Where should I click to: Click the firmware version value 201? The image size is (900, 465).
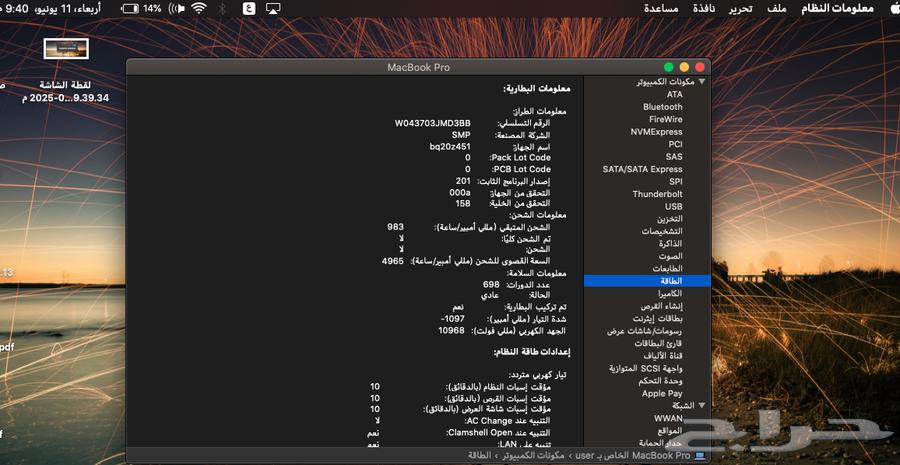point(463,181)
